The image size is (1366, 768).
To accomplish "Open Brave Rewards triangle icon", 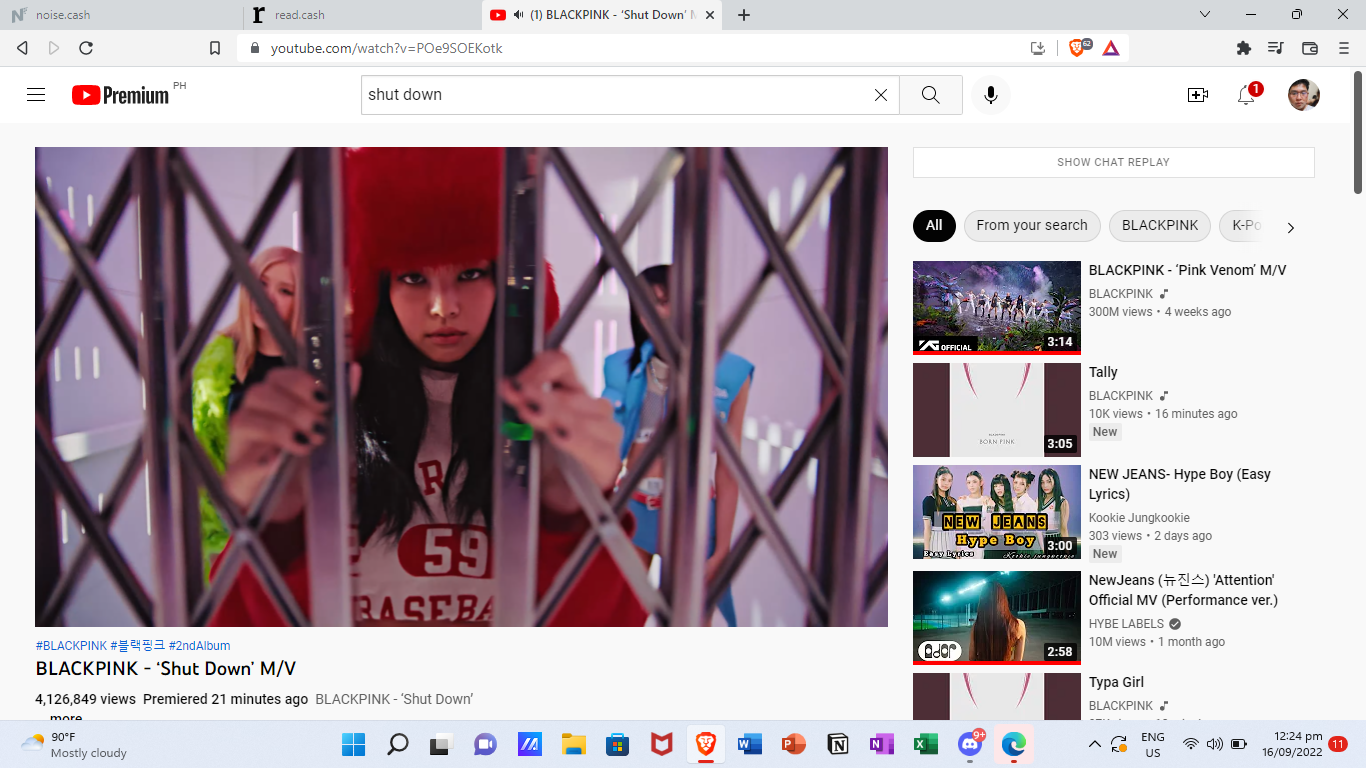I will pos(1111,48).
